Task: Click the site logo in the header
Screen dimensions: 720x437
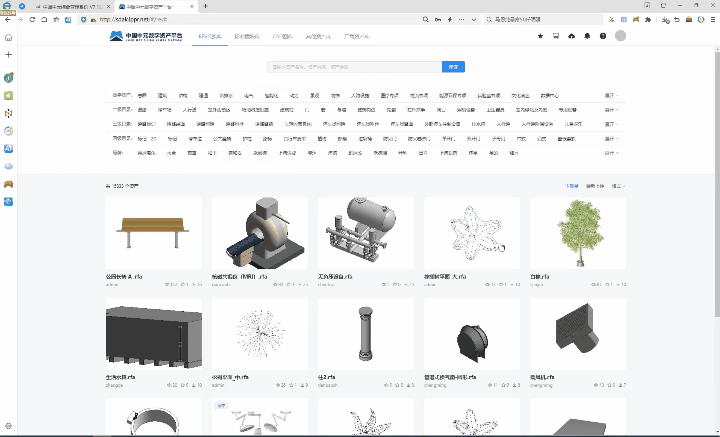Action: coord(146,36)
